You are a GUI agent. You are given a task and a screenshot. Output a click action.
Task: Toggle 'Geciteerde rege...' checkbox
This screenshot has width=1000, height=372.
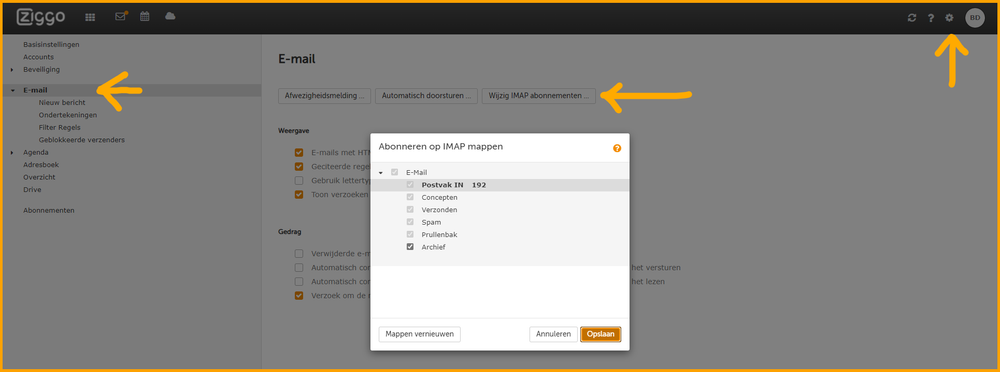click(298, 167)
